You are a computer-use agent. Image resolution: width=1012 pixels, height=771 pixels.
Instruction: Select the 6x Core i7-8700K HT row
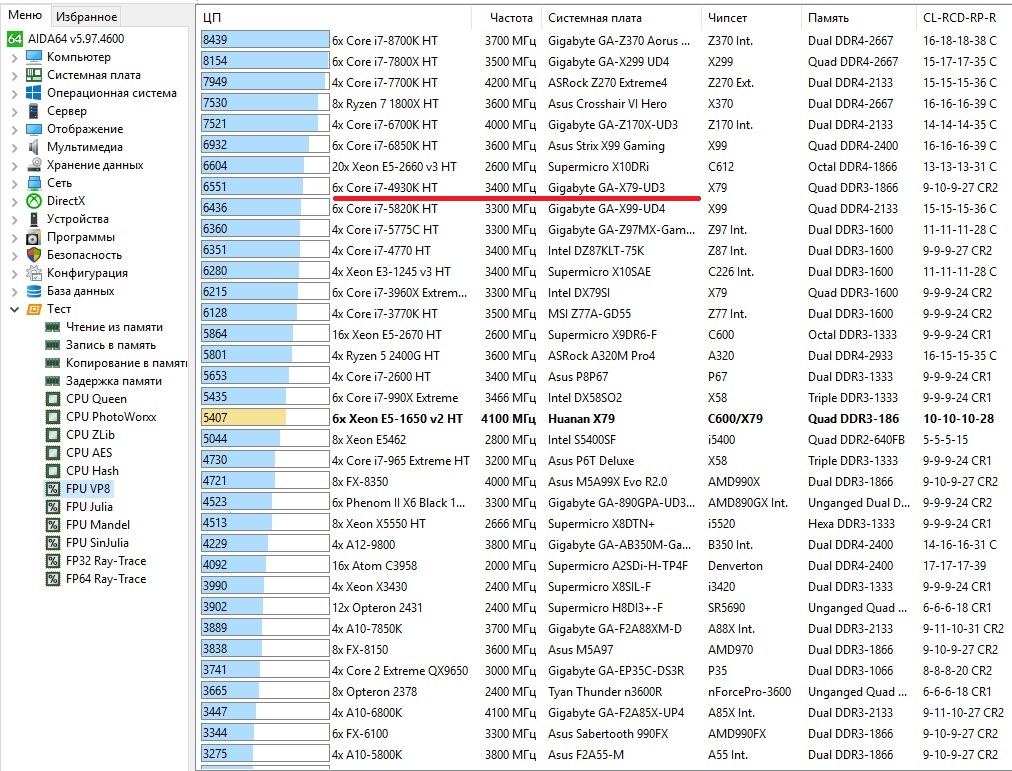pos(603,41)
